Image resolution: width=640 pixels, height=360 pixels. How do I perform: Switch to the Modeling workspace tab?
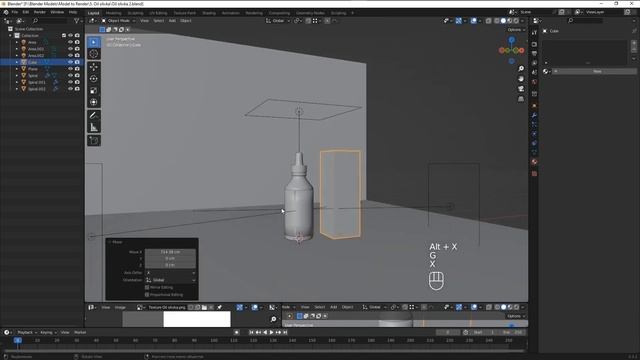(x=113, y=13)
